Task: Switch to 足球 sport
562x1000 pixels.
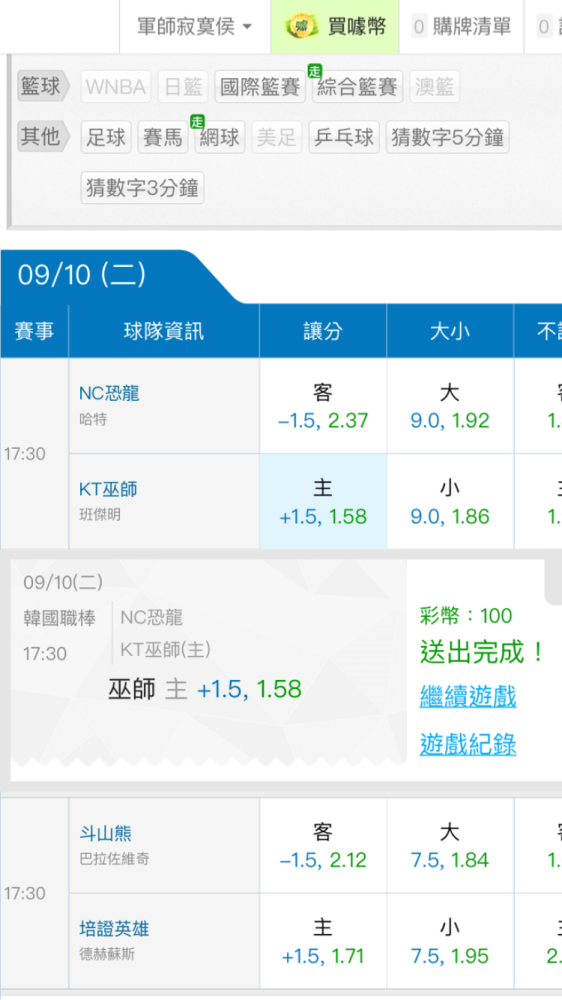Action: (x=106, y=137)
